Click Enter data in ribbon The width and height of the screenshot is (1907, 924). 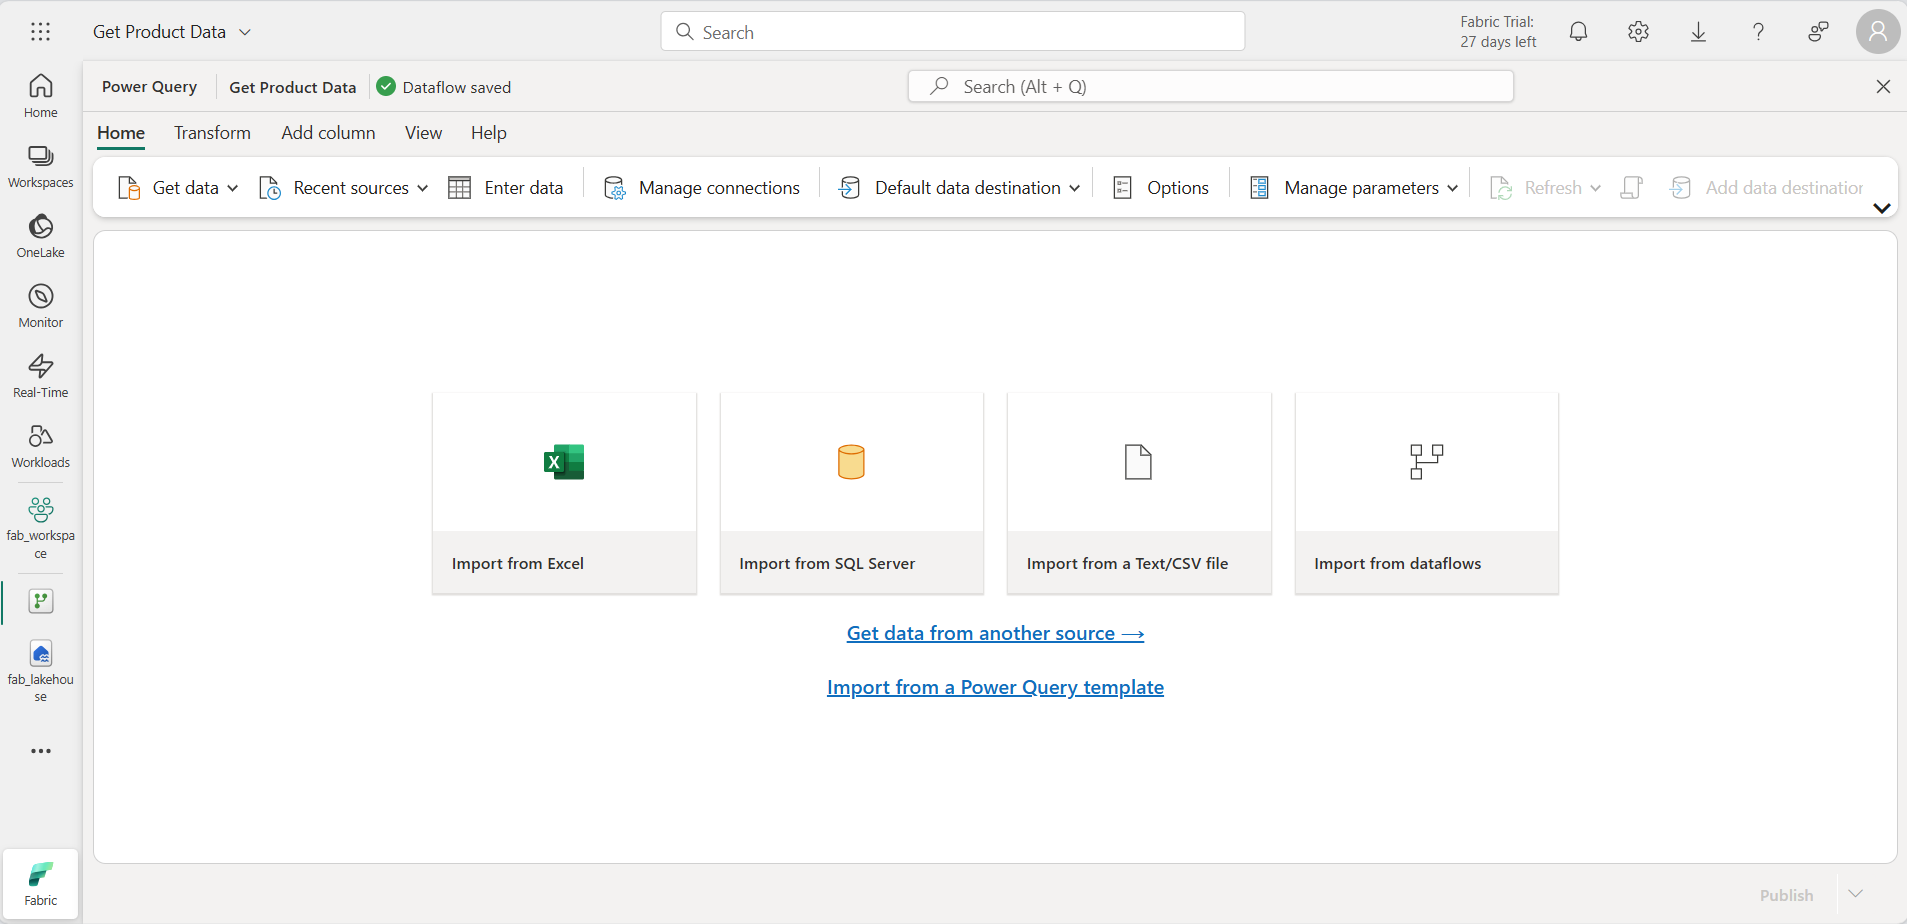[506, 188]
